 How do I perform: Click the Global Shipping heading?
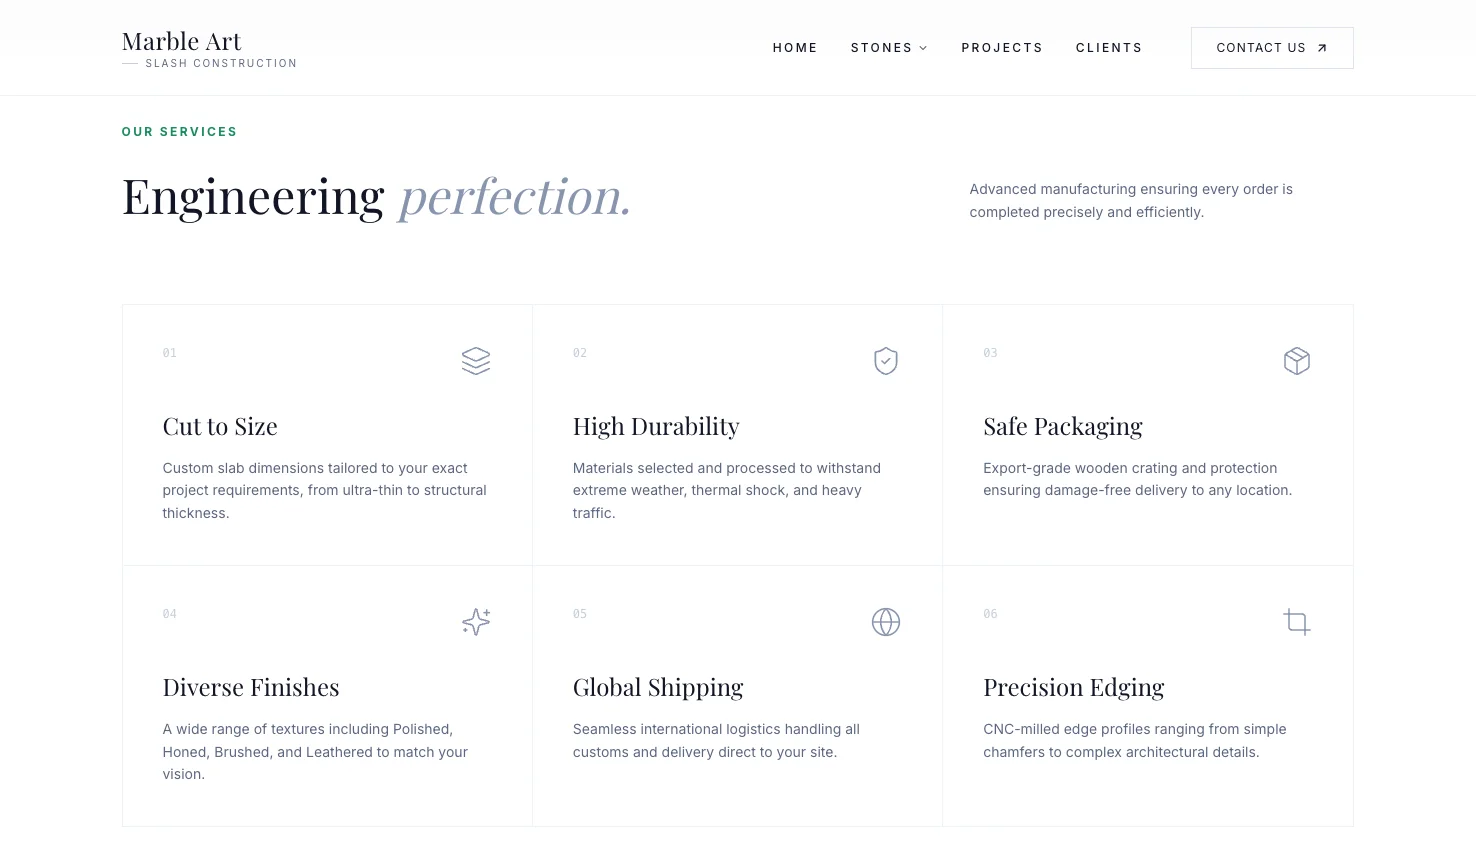tap(658, 688)
